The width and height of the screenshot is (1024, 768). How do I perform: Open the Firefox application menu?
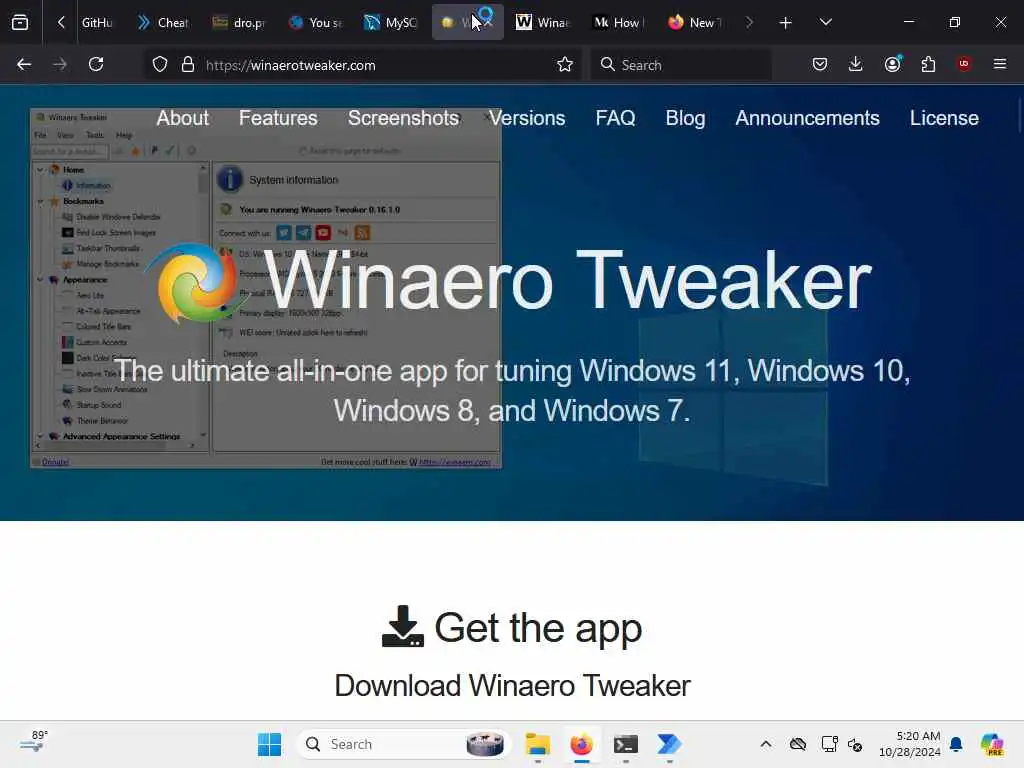(x=1000, y=64)
